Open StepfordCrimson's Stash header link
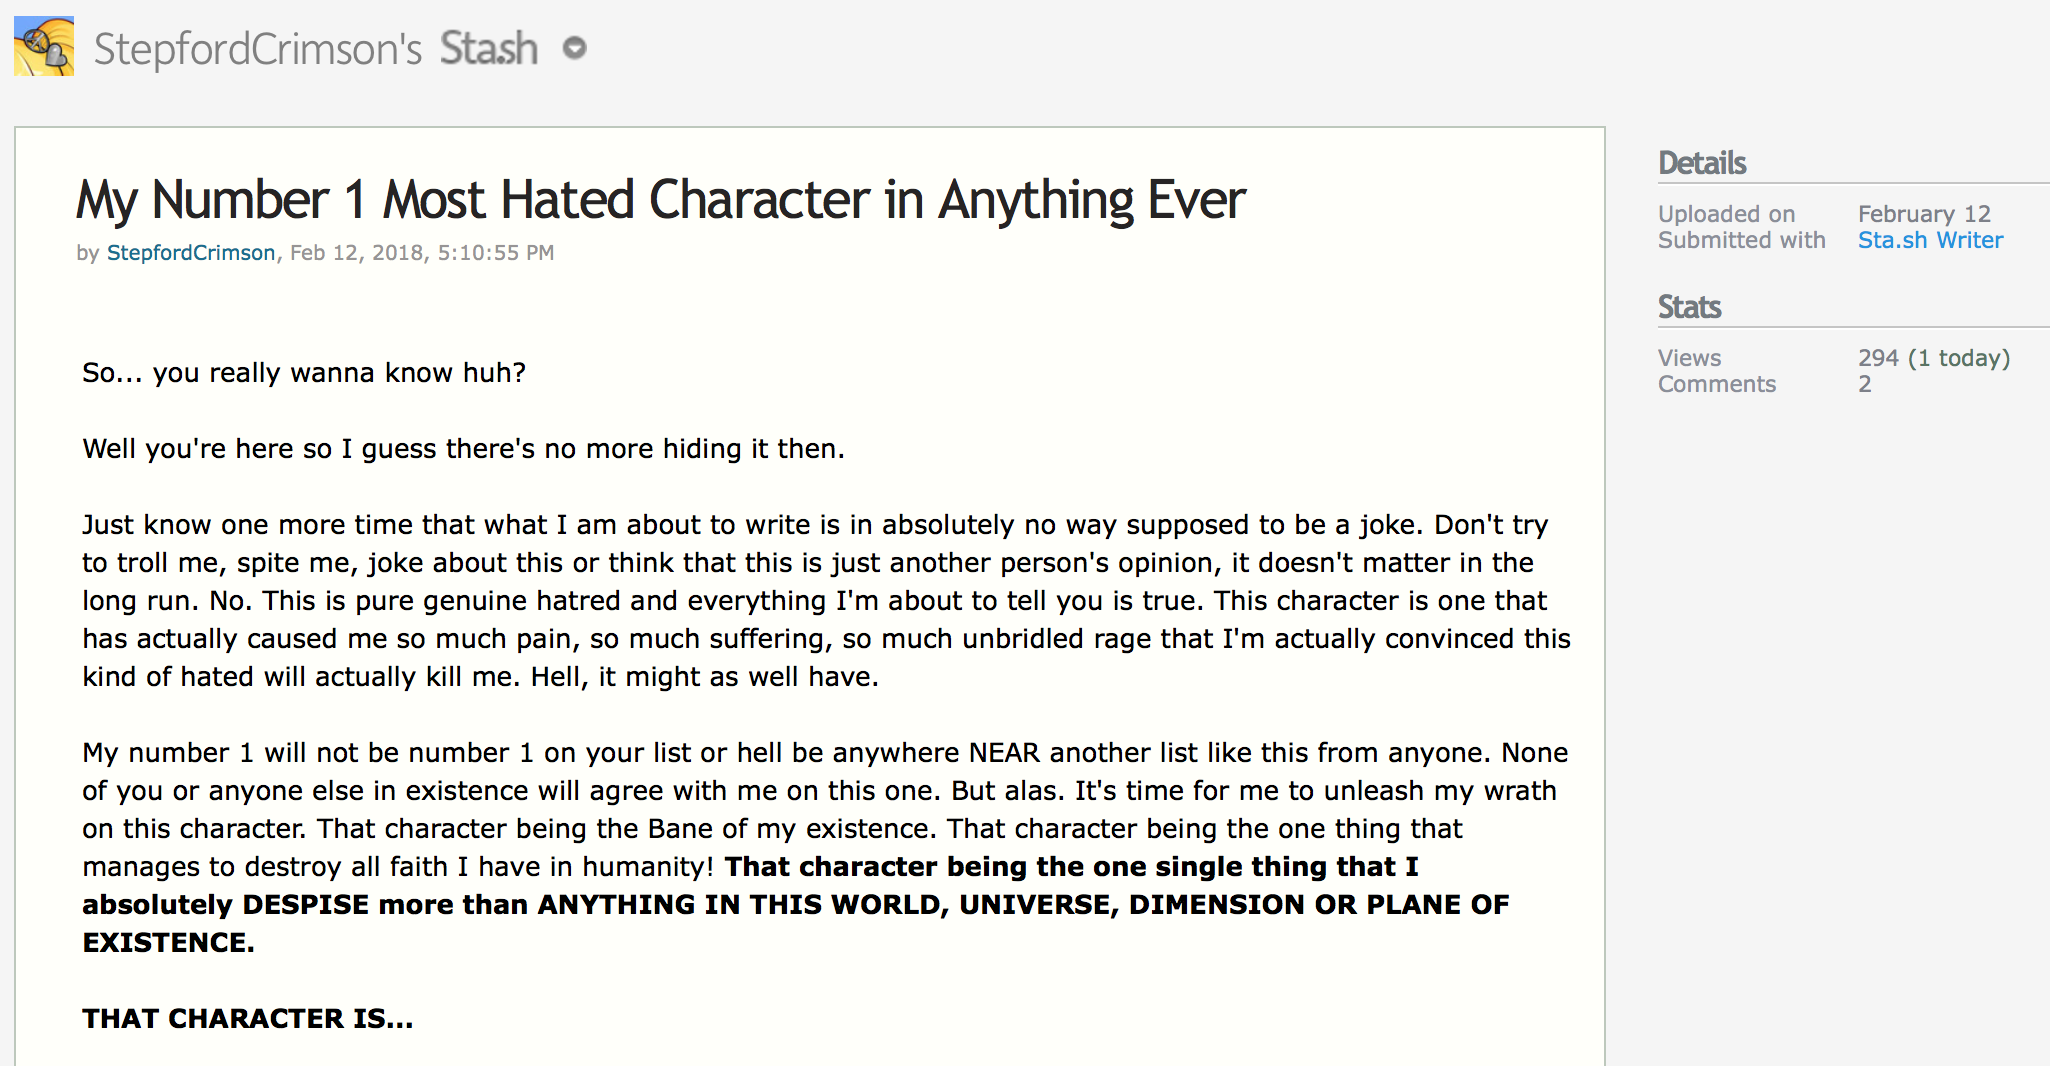 click(x=315, y=48)
